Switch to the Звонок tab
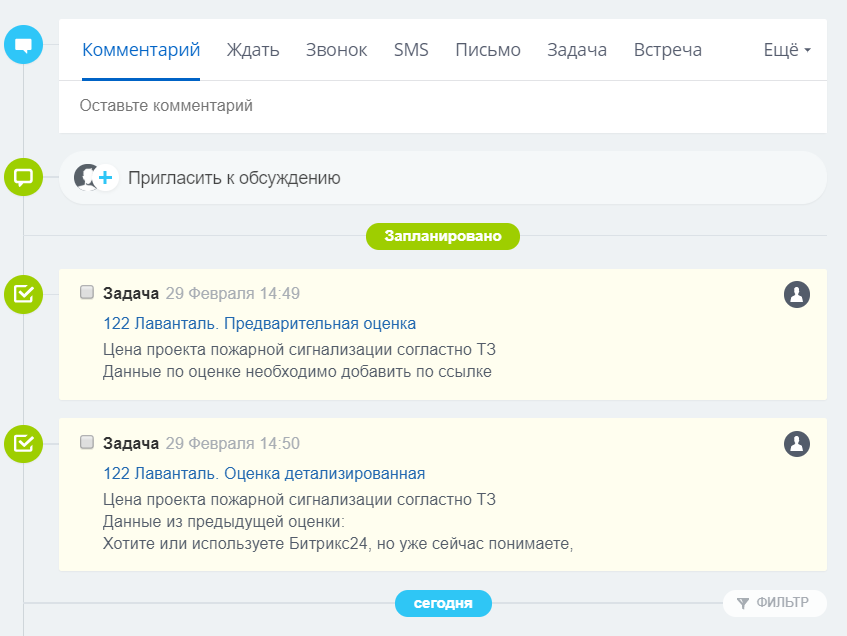Screen dimensions: 847x636 [x=336, y=50]
